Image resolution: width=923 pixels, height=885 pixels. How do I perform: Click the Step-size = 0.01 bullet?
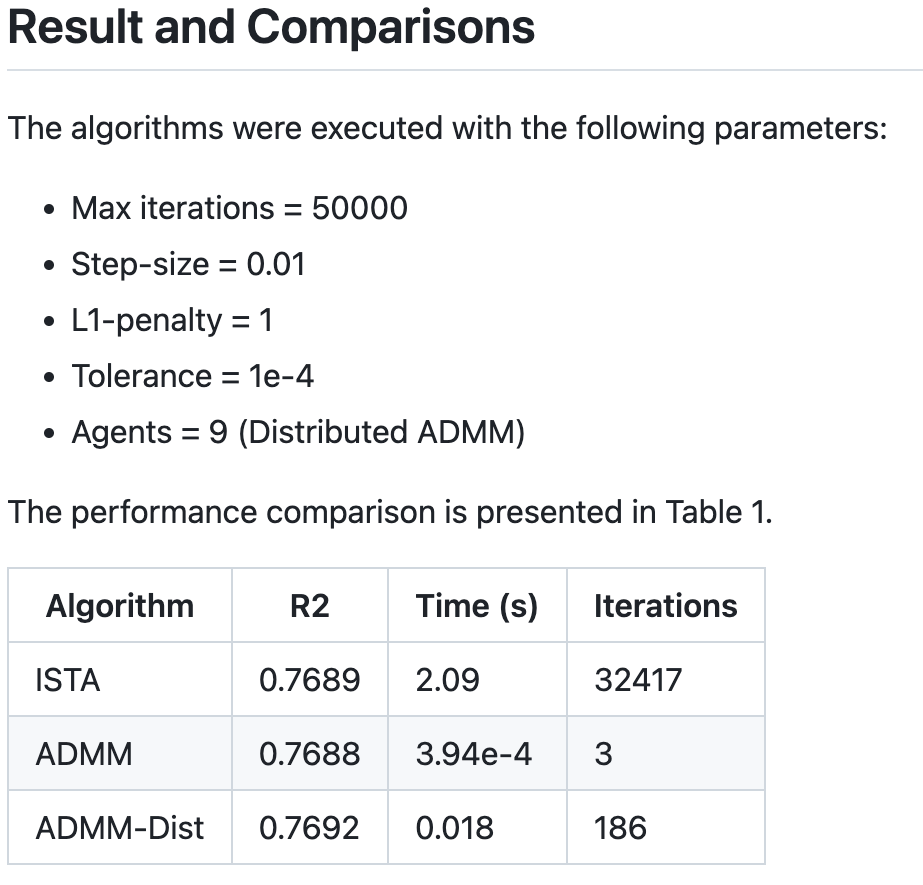pos(188,264)
